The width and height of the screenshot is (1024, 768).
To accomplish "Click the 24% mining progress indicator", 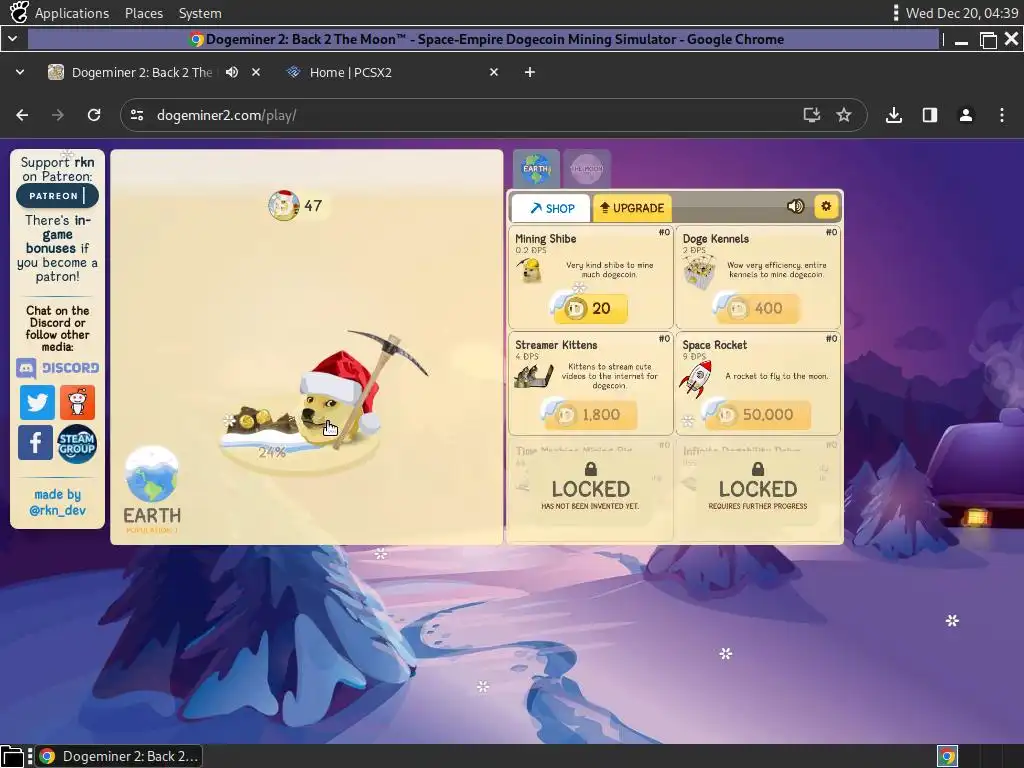I will (272, 452).
